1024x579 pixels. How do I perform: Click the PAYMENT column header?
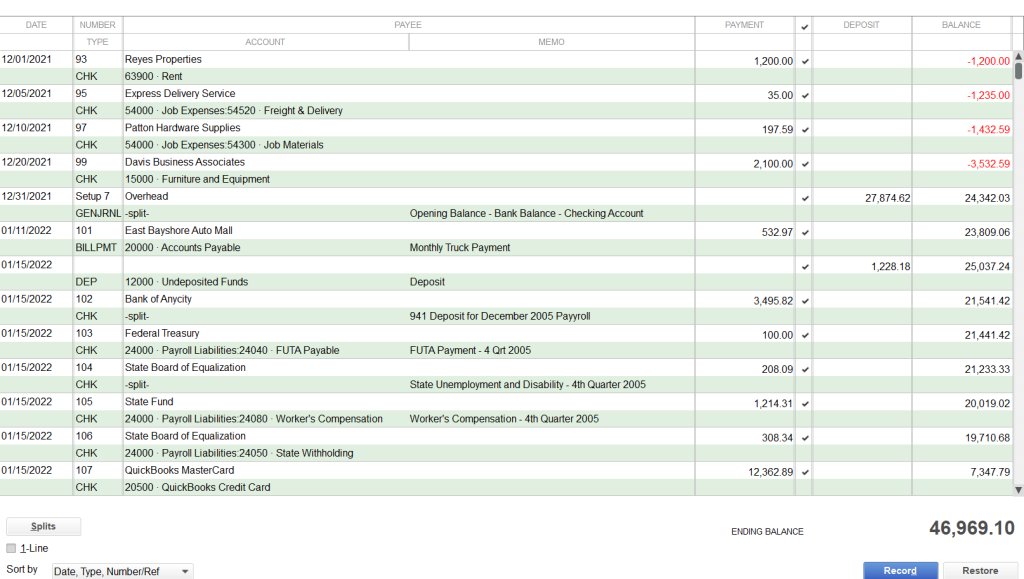click(745, 25)
